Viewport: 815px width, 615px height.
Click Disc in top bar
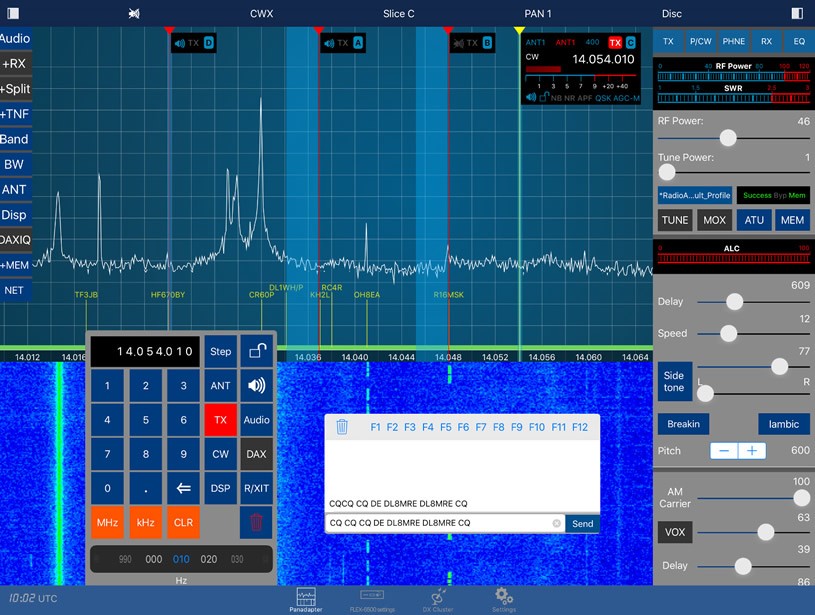click(671, 14)
